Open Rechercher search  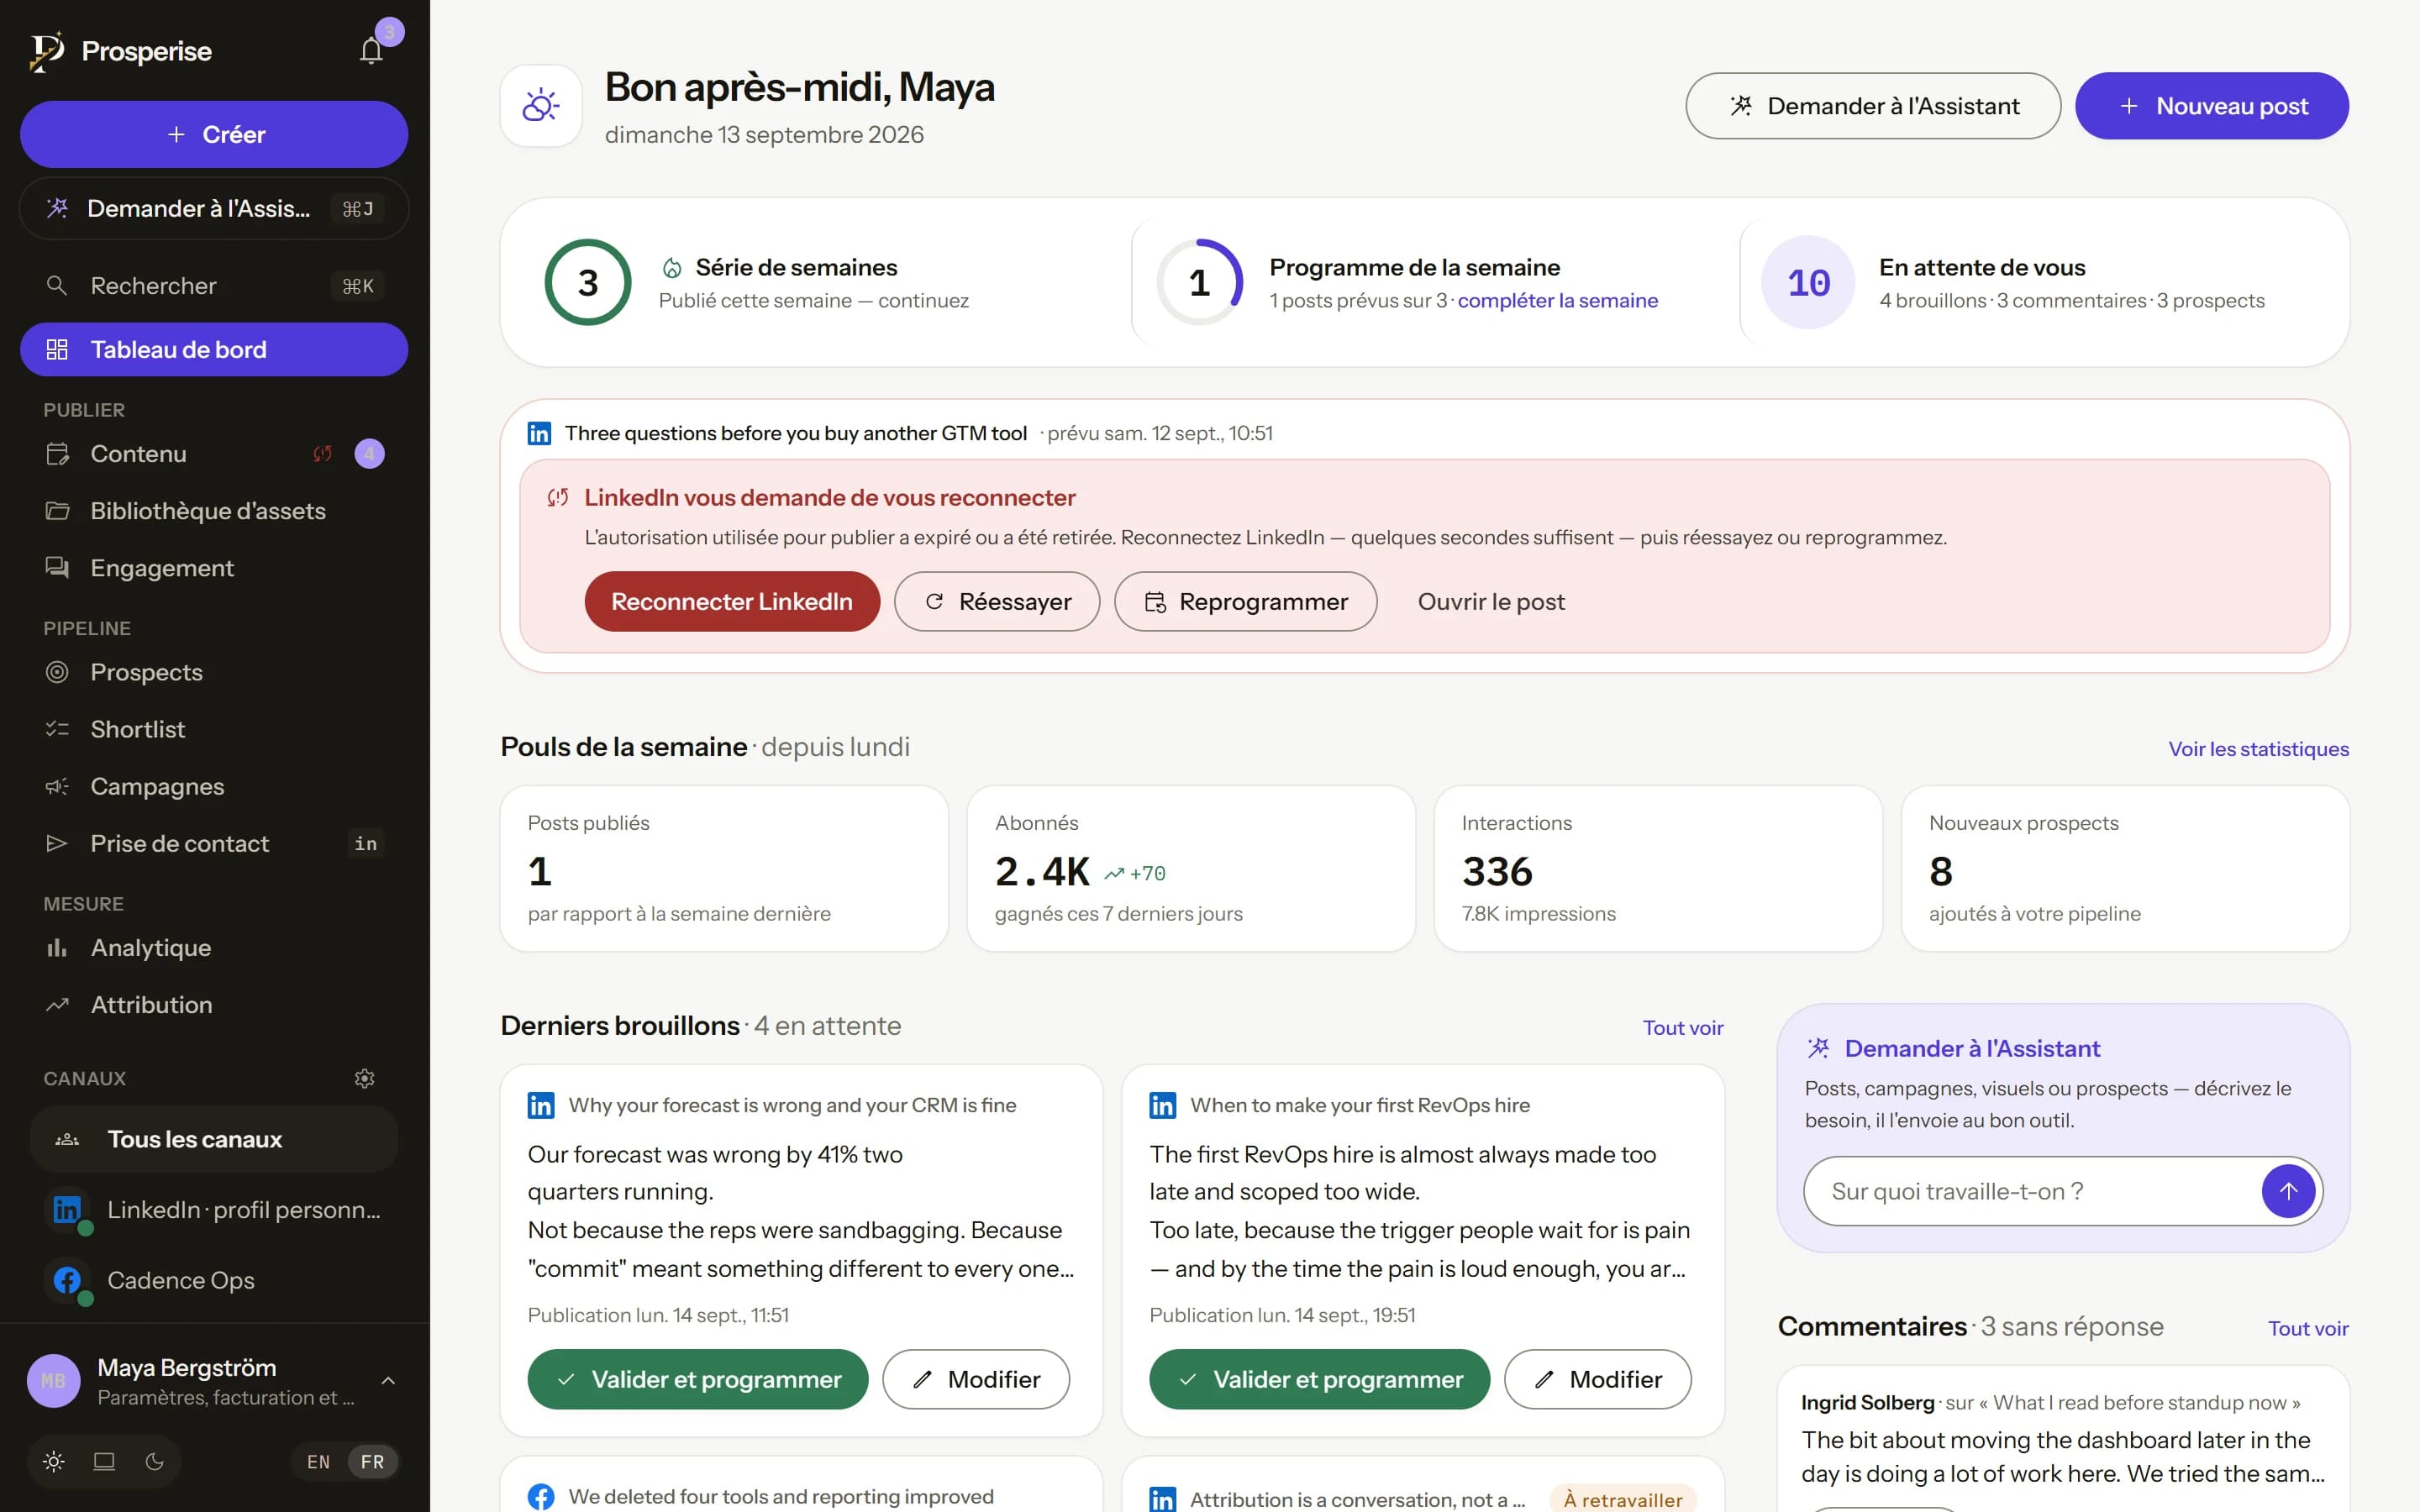coord(214,286)
